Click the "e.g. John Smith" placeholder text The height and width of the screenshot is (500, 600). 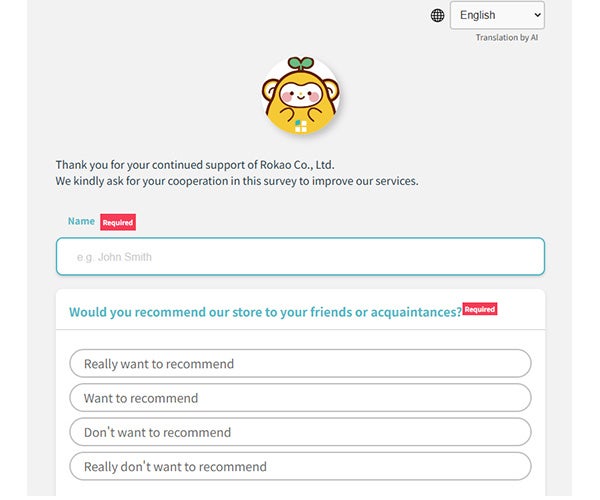pyautogui.click(x=114, y=257)
